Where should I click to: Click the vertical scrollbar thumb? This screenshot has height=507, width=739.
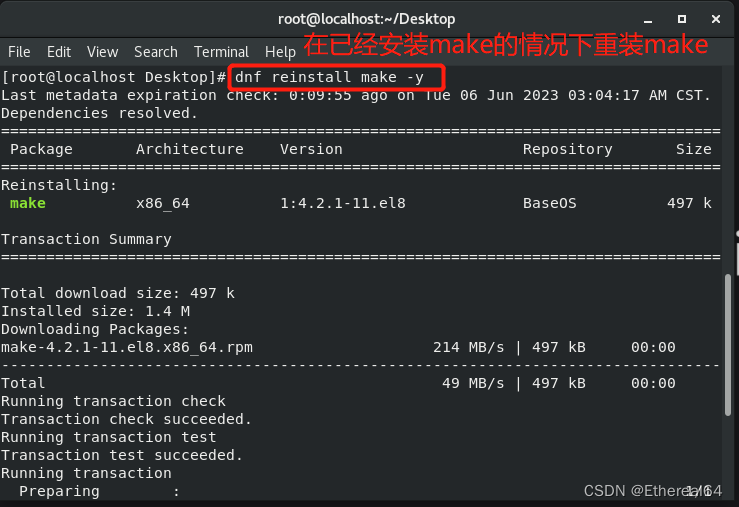728,345
